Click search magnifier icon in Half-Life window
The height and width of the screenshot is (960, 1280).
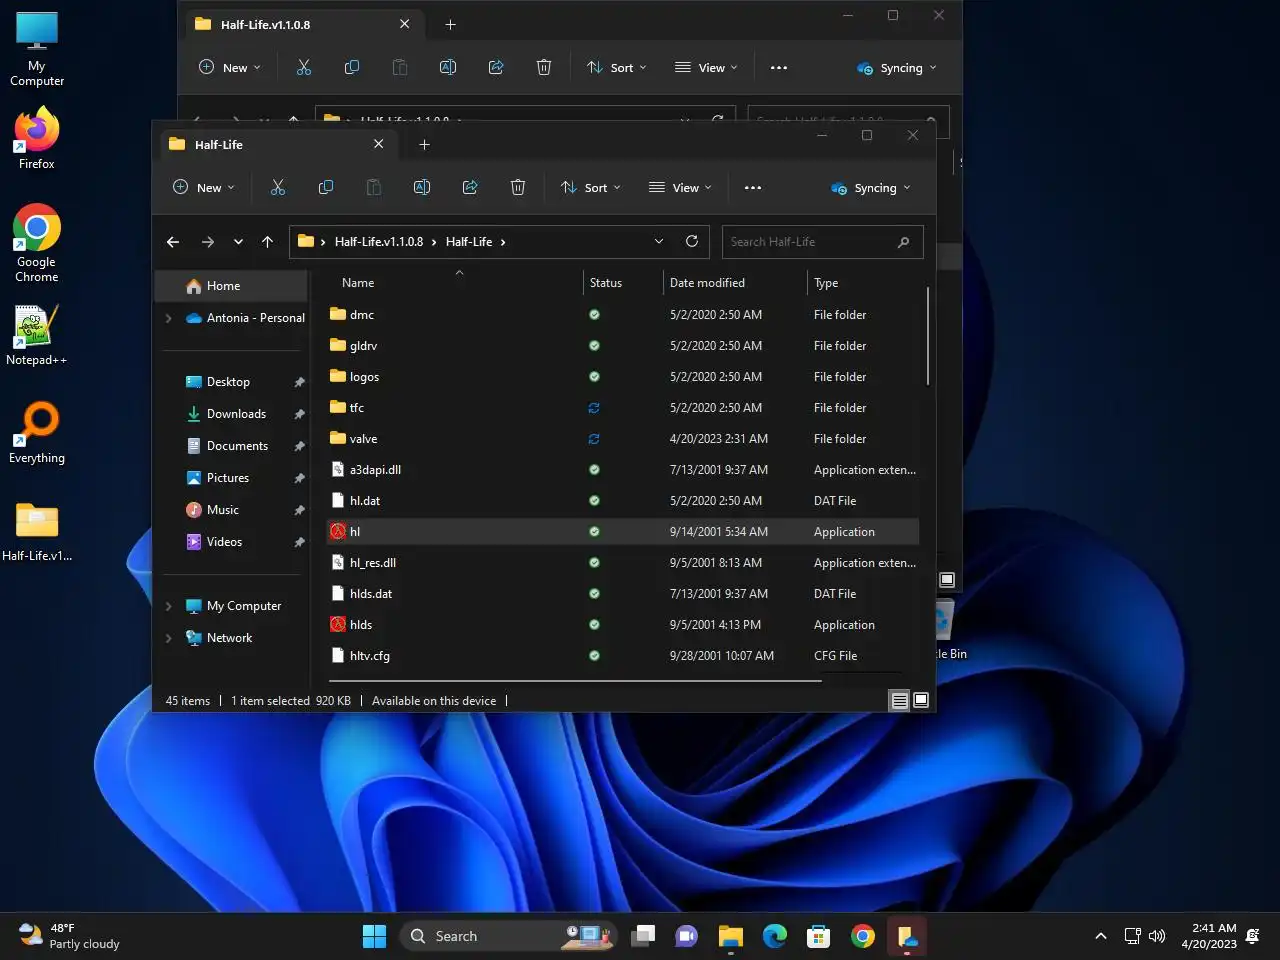tap(903, 242)
